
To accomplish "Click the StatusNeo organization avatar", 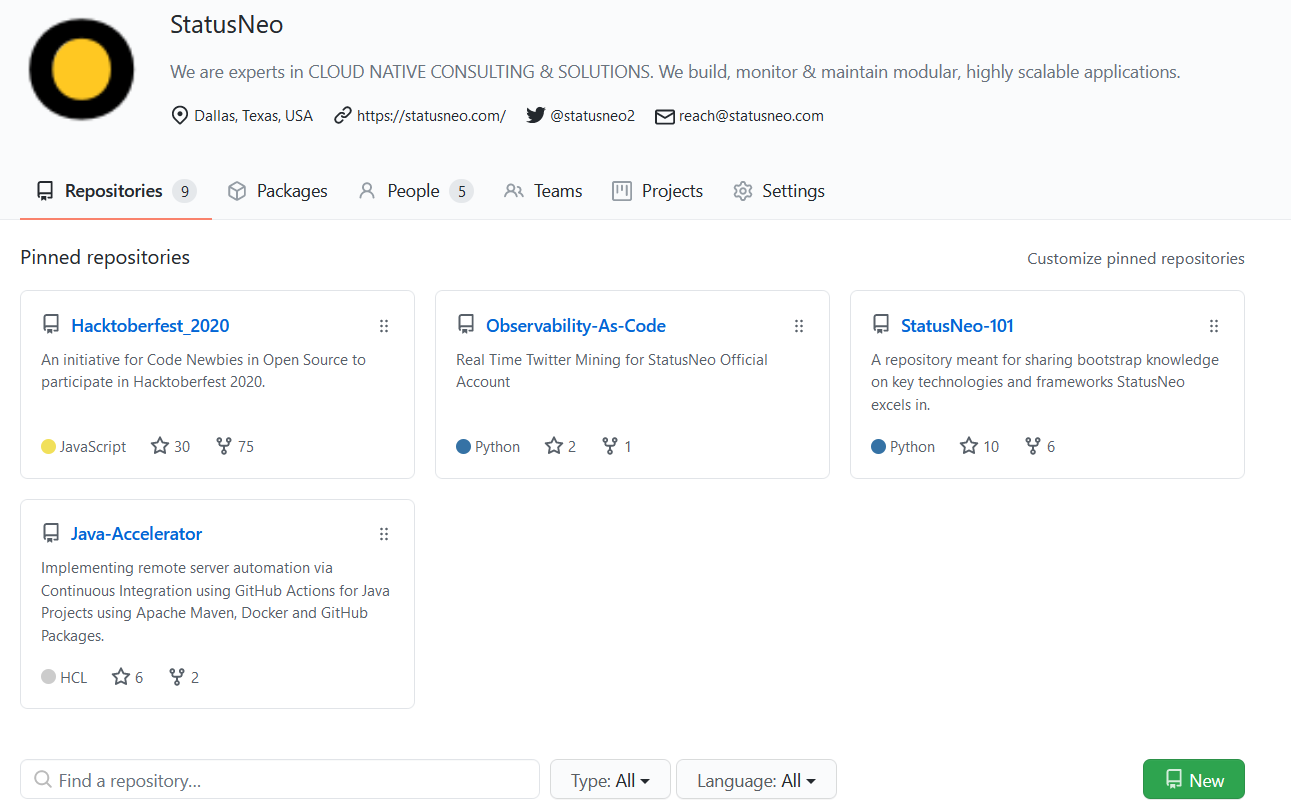I will pyautogui.click(x=81, y=69).
